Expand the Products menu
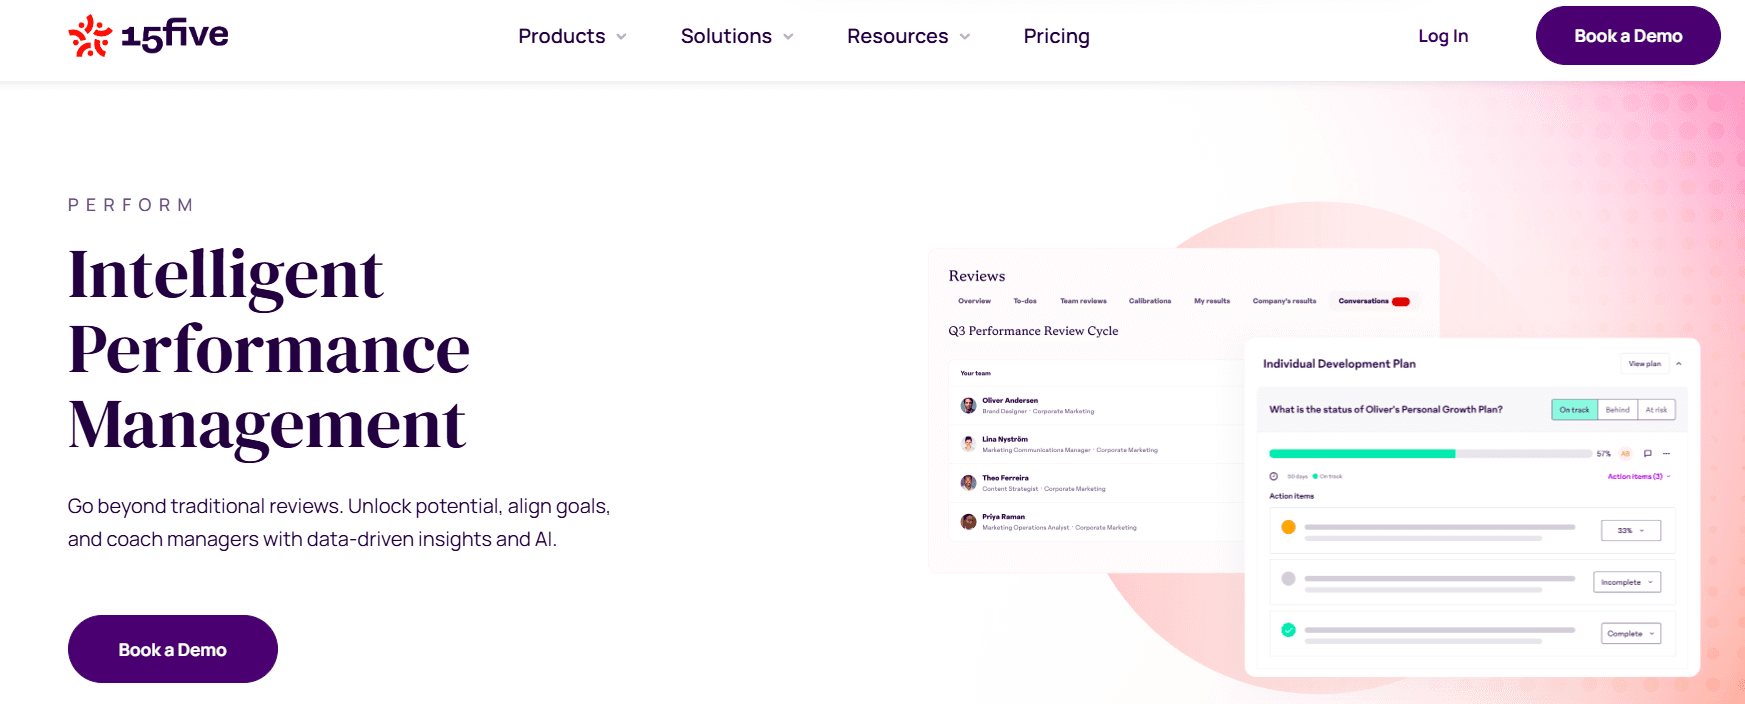This screenshot has height=704, width=1745. click(573, 37)
